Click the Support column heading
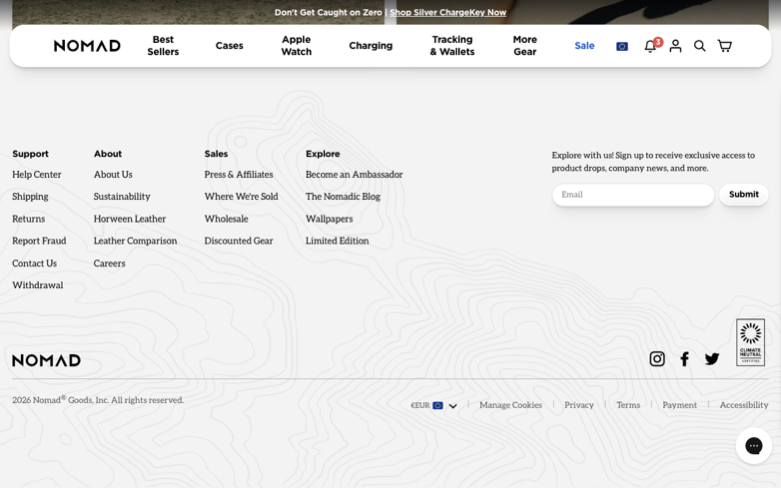The image size is (781, 488). tap(30, 154)
